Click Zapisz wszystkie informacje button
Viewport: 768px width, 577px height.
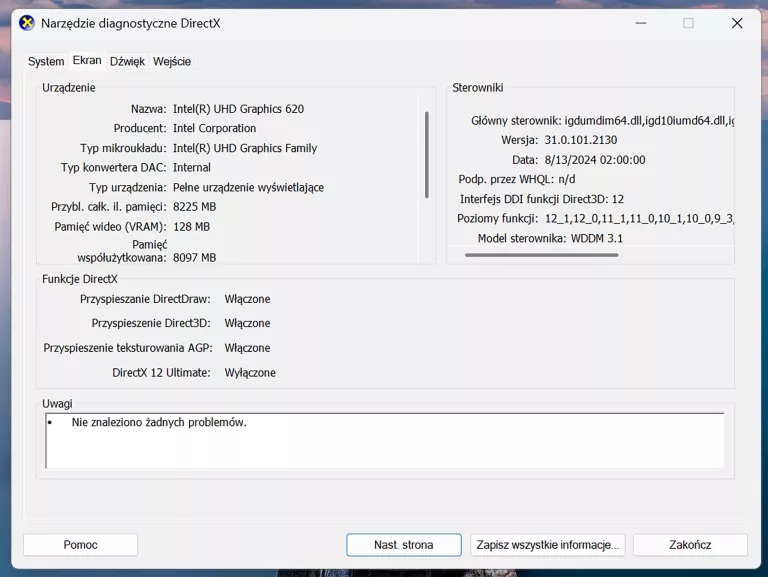pyautogui.click(x=548, y=545)
